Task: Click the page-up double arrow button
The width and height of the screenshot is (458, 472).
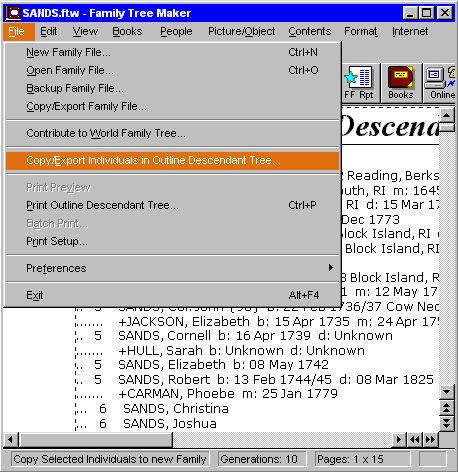Action: click(x=447, y=408)
